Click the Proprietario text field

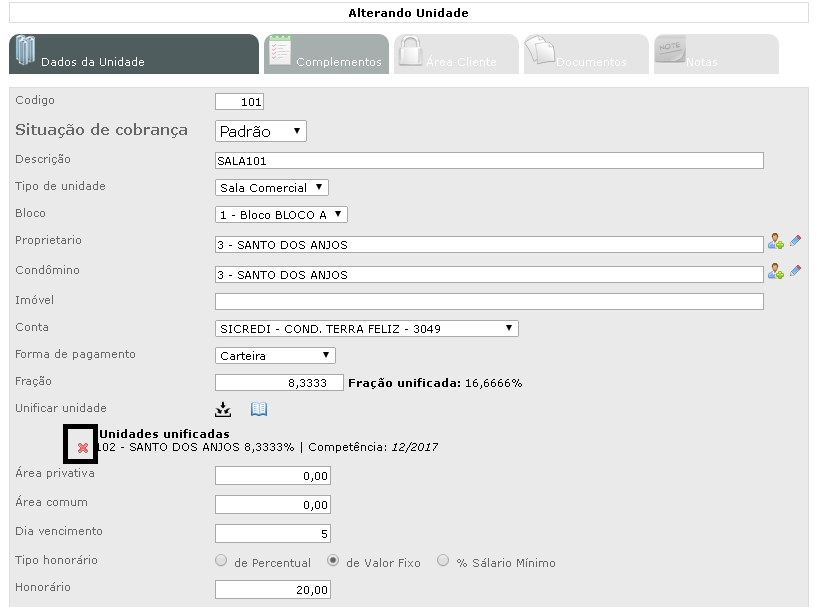pyautogui.click(x=489, y=244)
